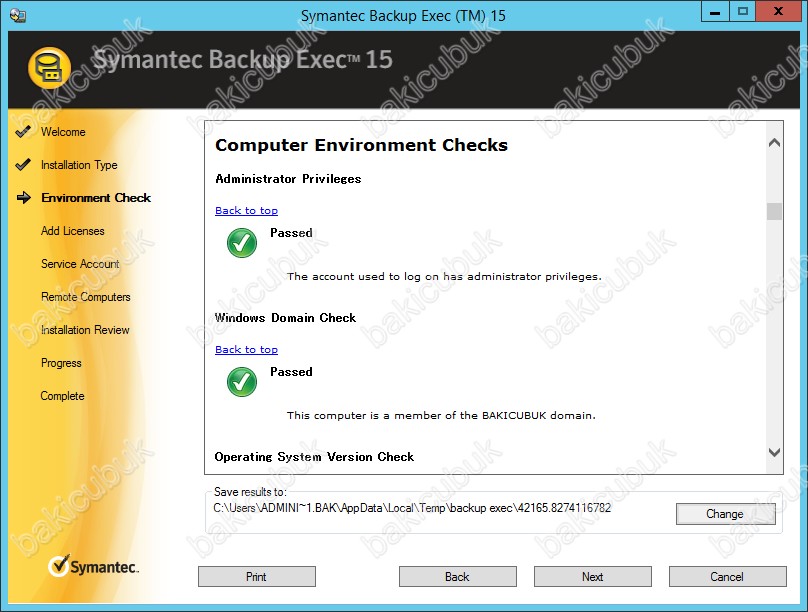Click the Installation Type checkmark icon

click(23, 164)
